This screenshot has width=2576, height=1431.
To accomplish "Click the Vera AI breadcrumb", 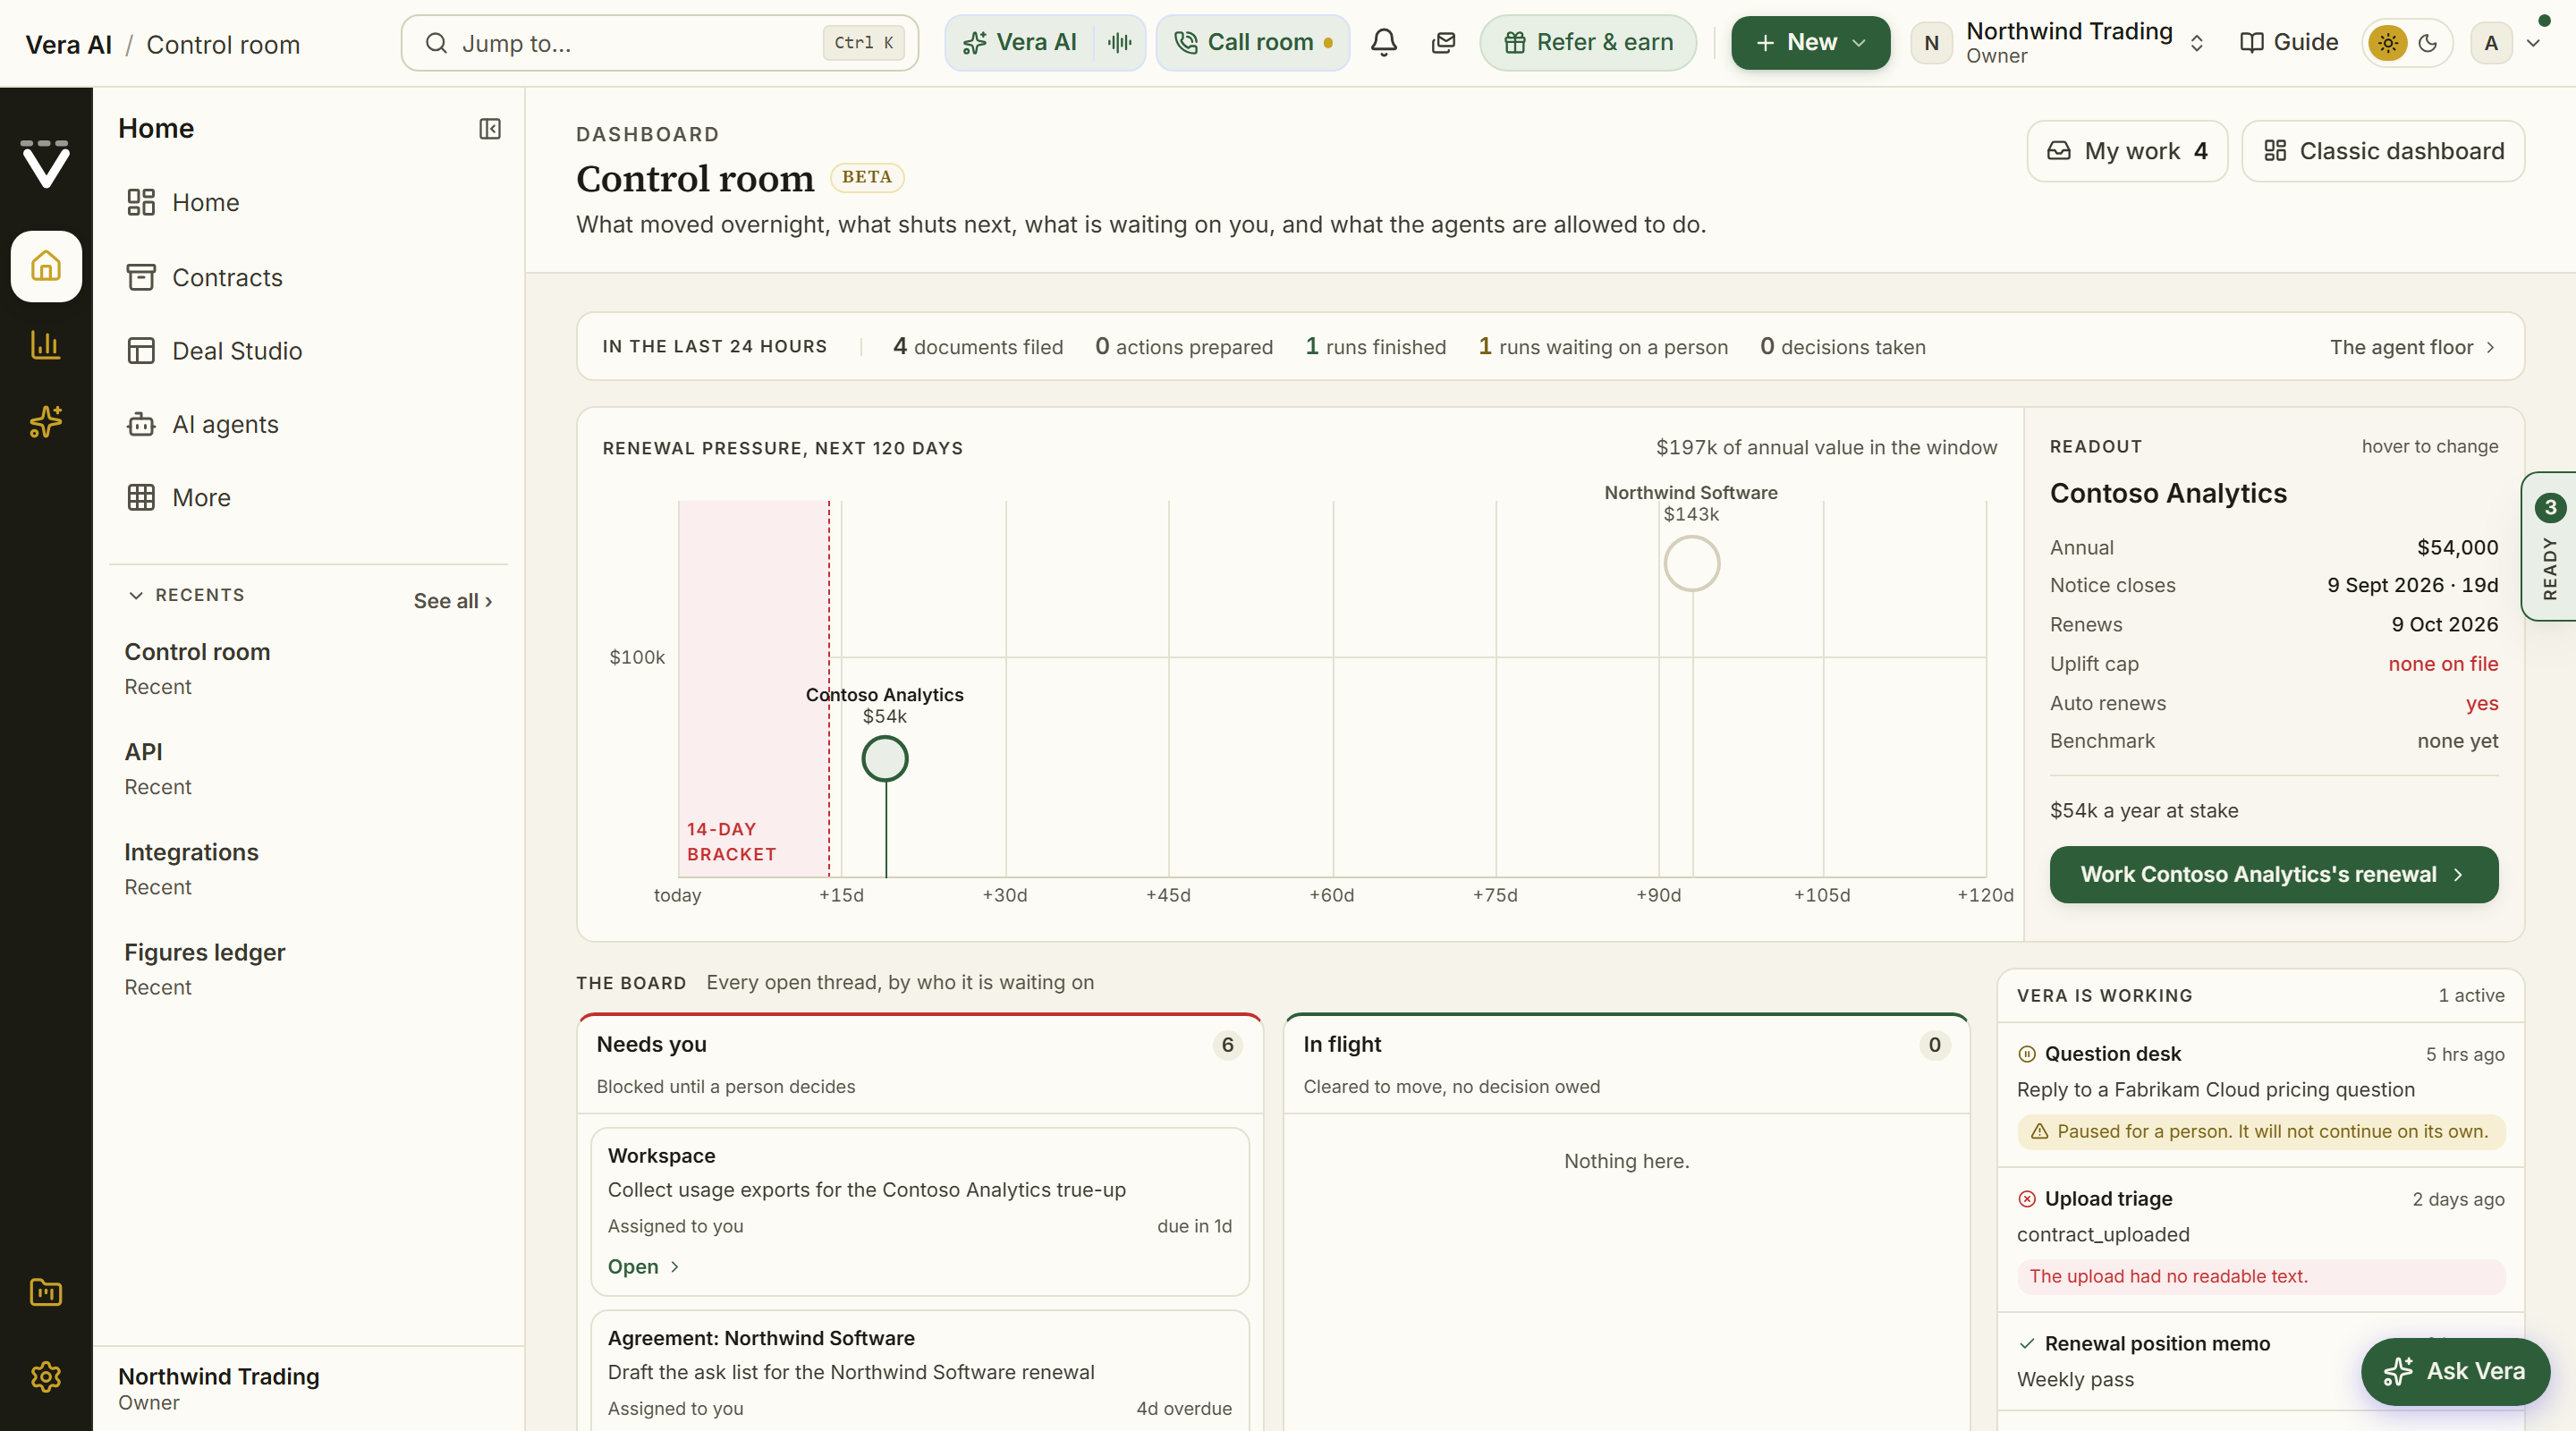I will (x=69, y=45).
